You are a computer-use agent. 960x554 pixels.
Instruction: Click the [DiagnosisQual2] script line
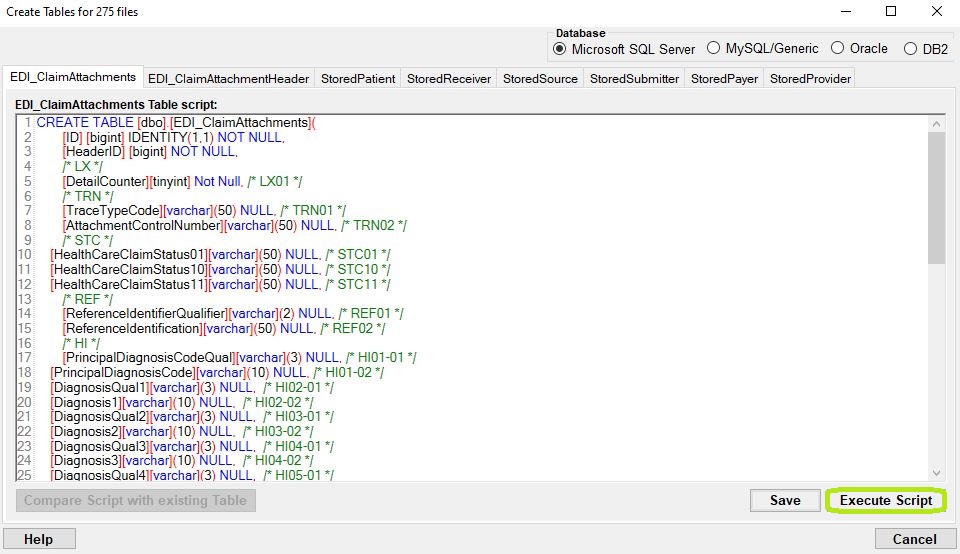point(193,417)
